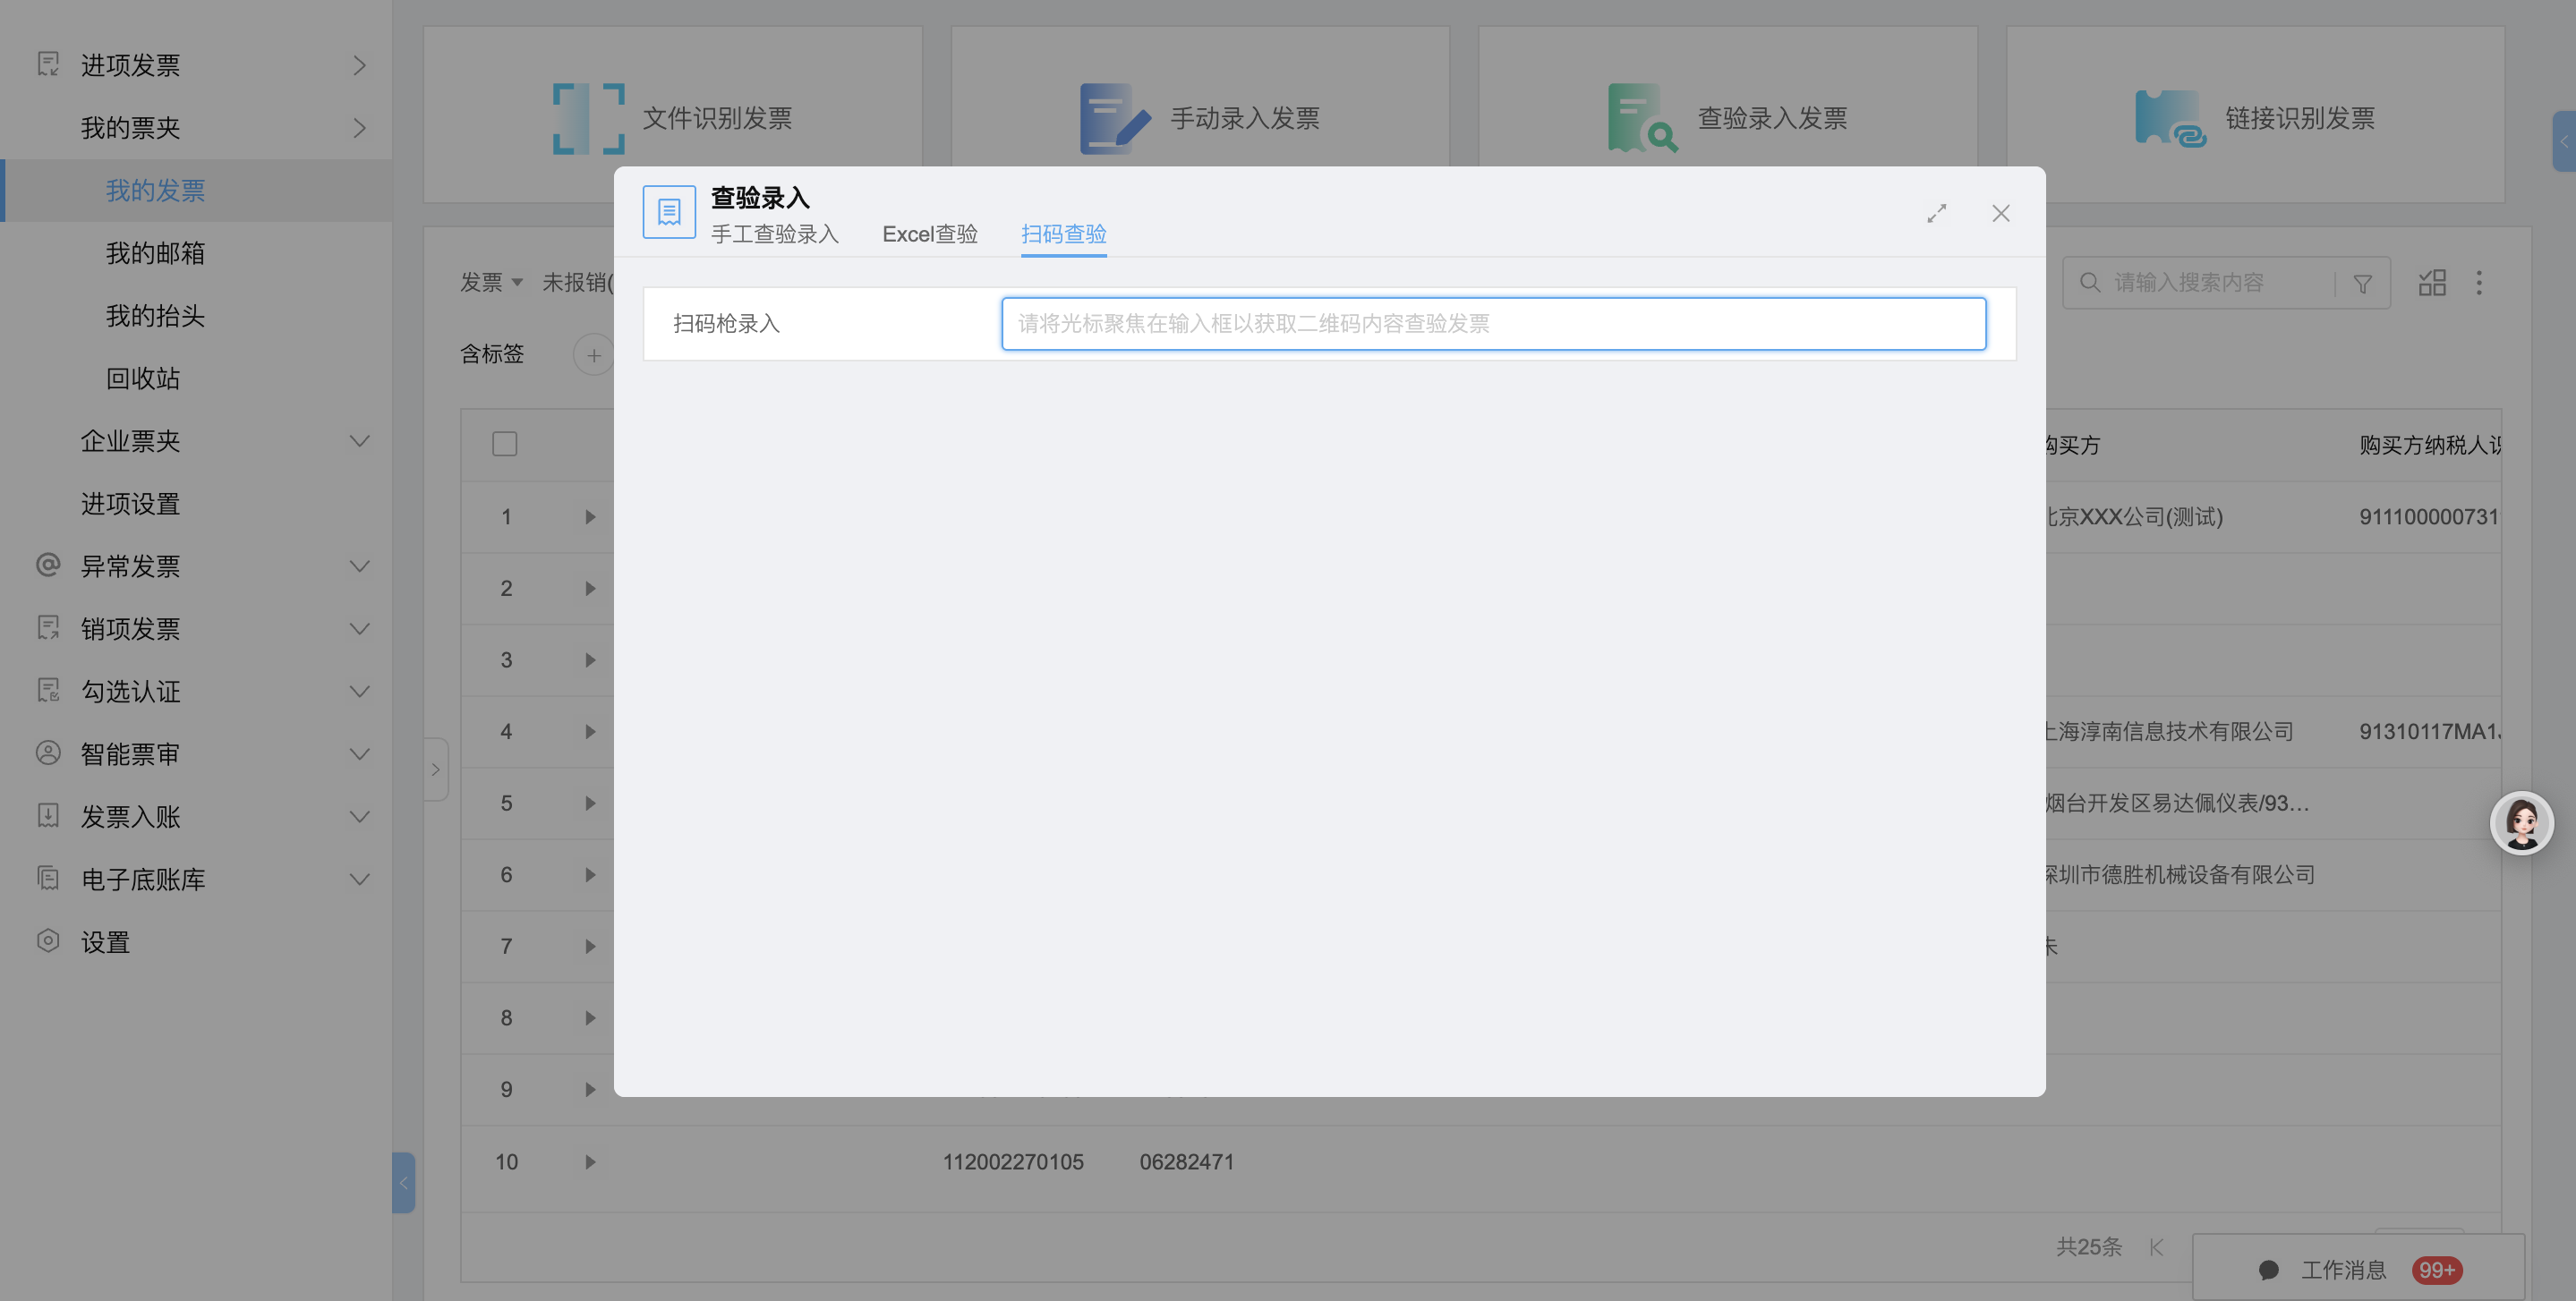The height and width of the screenshot is (1301, 2576).
Task: Open the vertical three-dot more menu
Action: (2479, 283)
